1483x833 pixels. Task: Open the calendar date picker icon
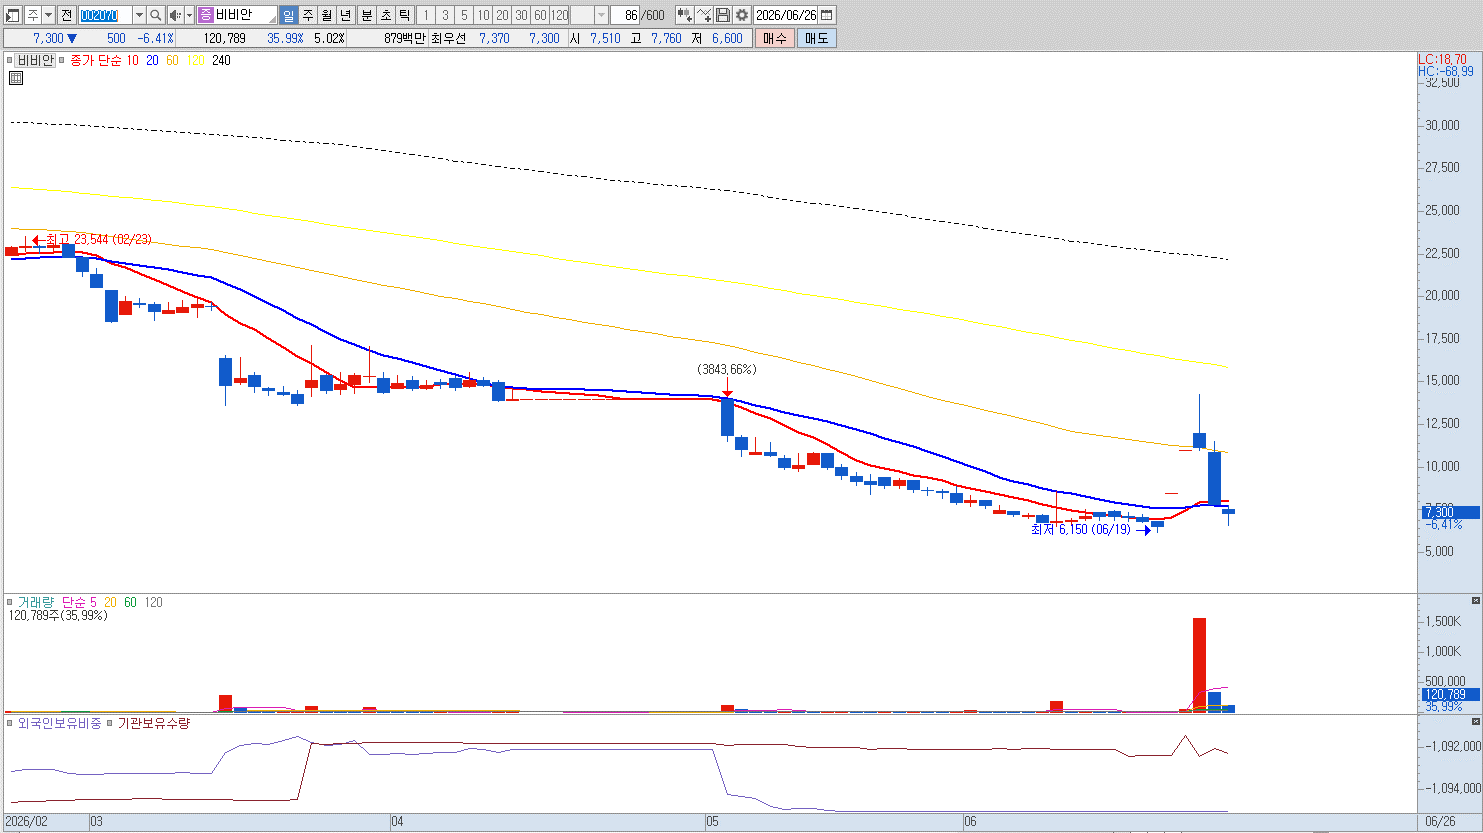827,15
